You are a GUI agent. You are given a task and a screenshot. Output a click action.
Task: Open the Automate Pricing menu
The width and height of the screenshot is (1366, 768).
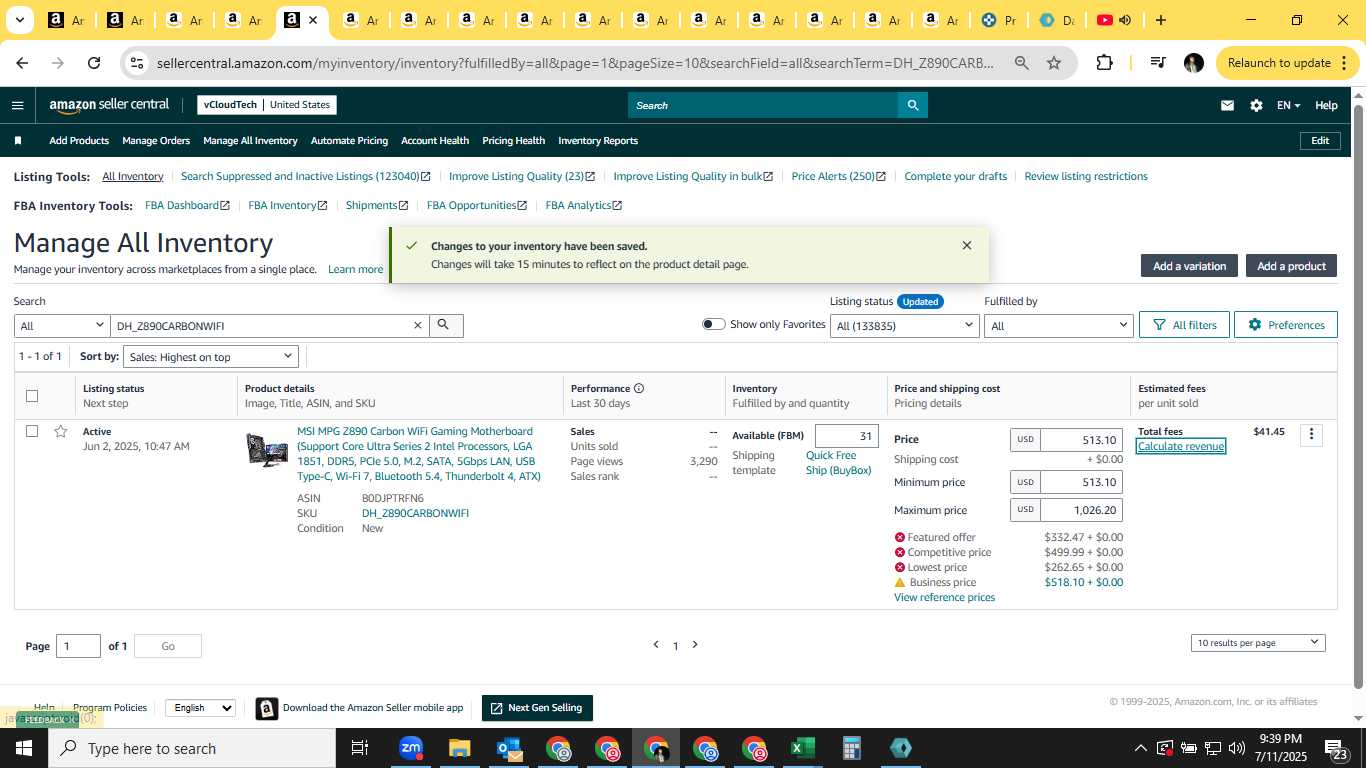point(349,141)
